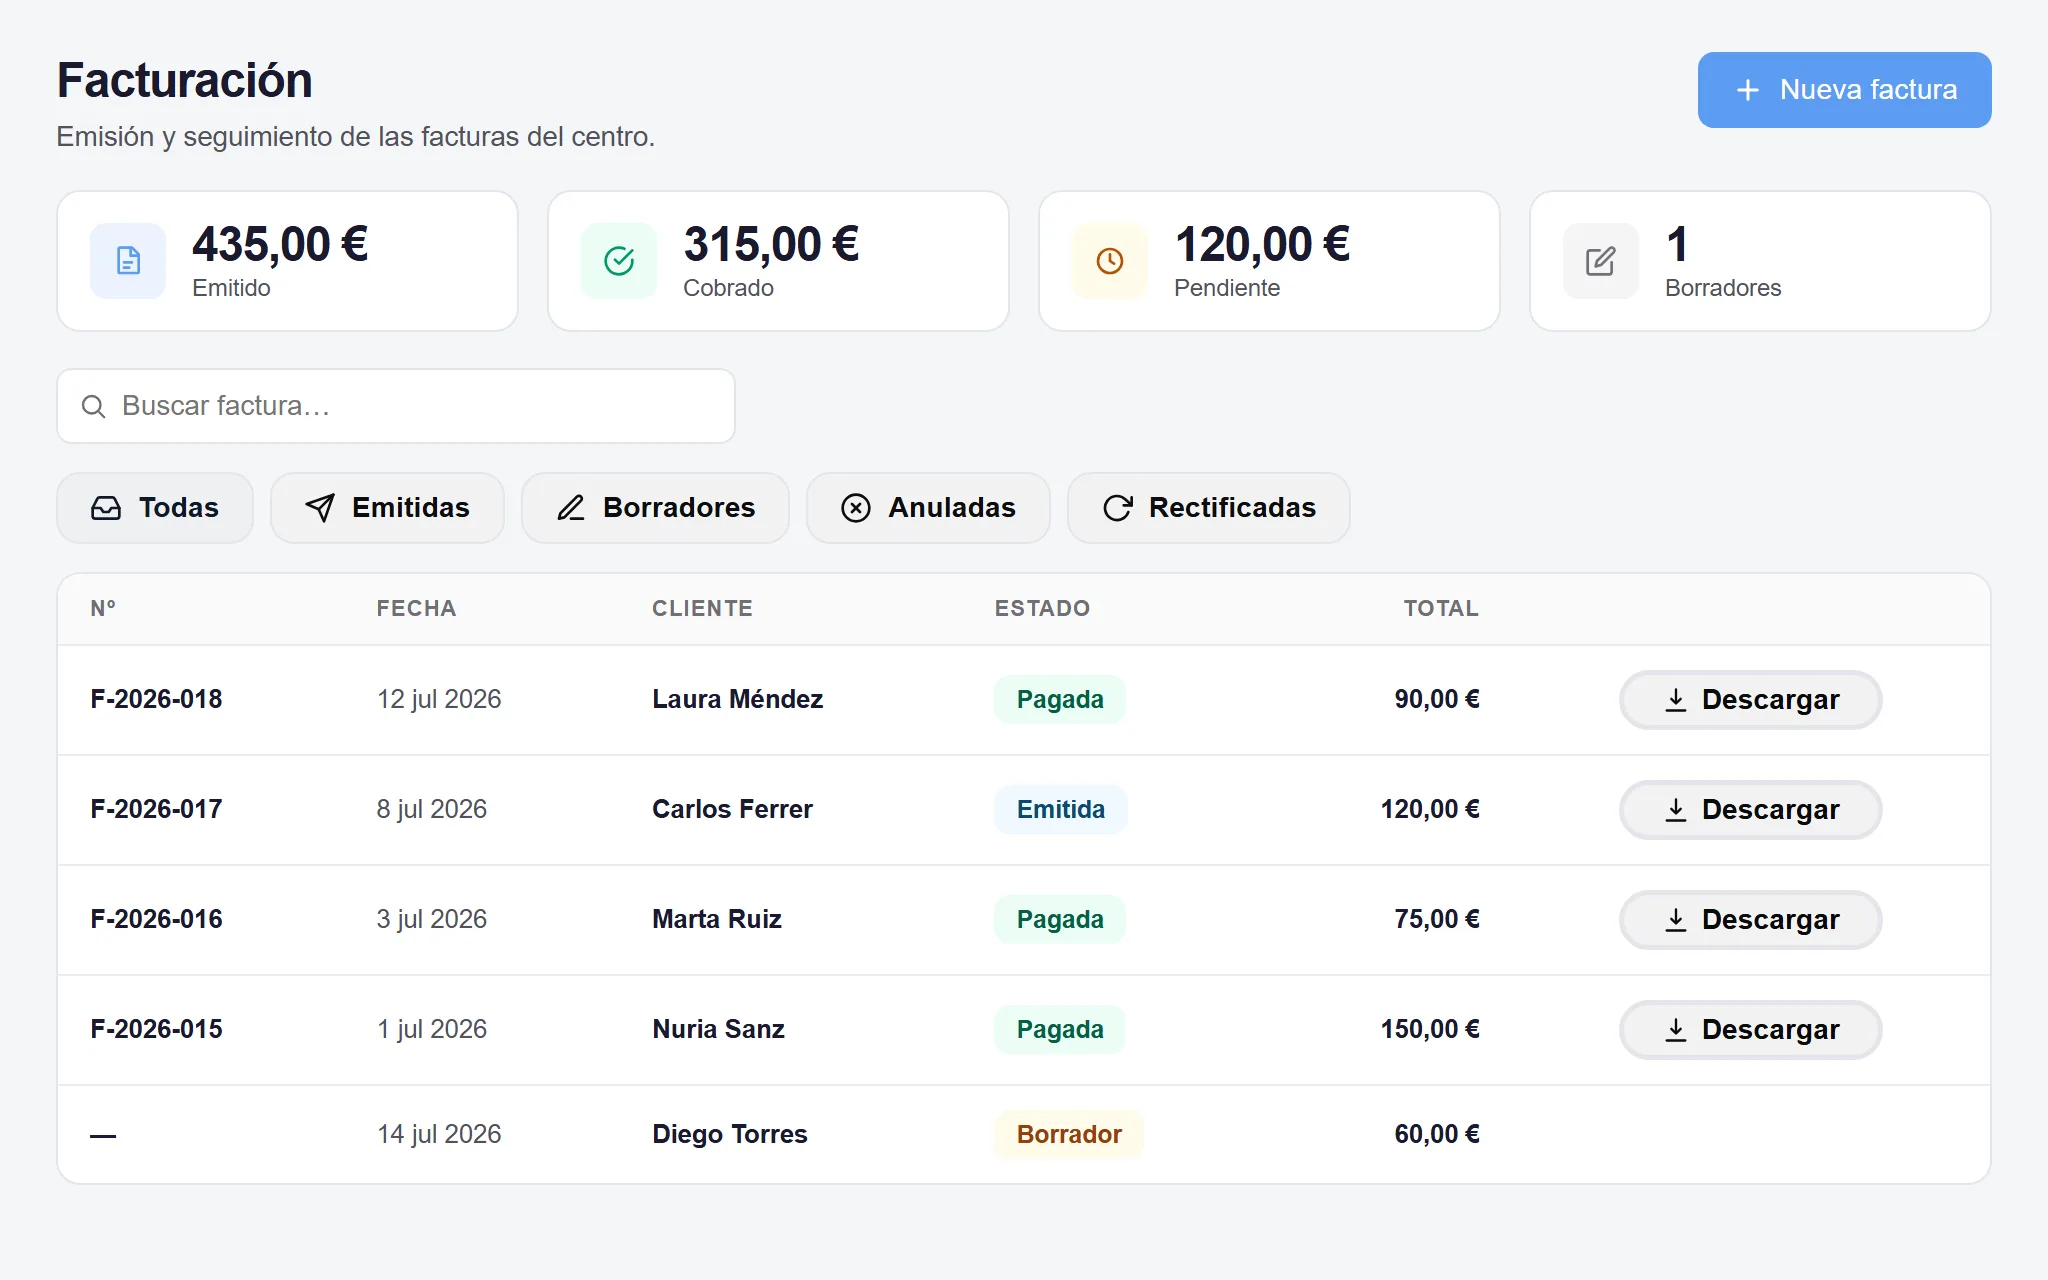Click the client name Diego Torres
The width and height of the screenshot is (2048, 1280).
[x=730, y=1134]
